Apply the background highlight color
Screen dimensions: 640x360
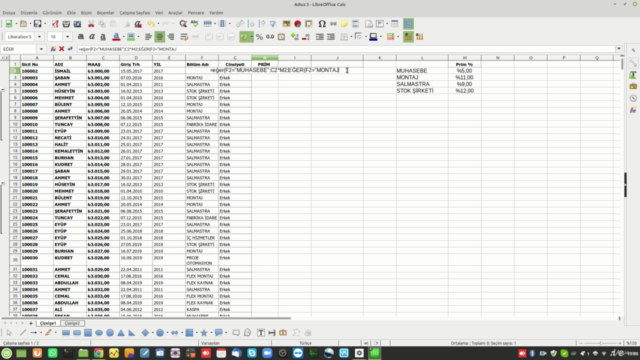pyautogui.click(x=131, y=37)
